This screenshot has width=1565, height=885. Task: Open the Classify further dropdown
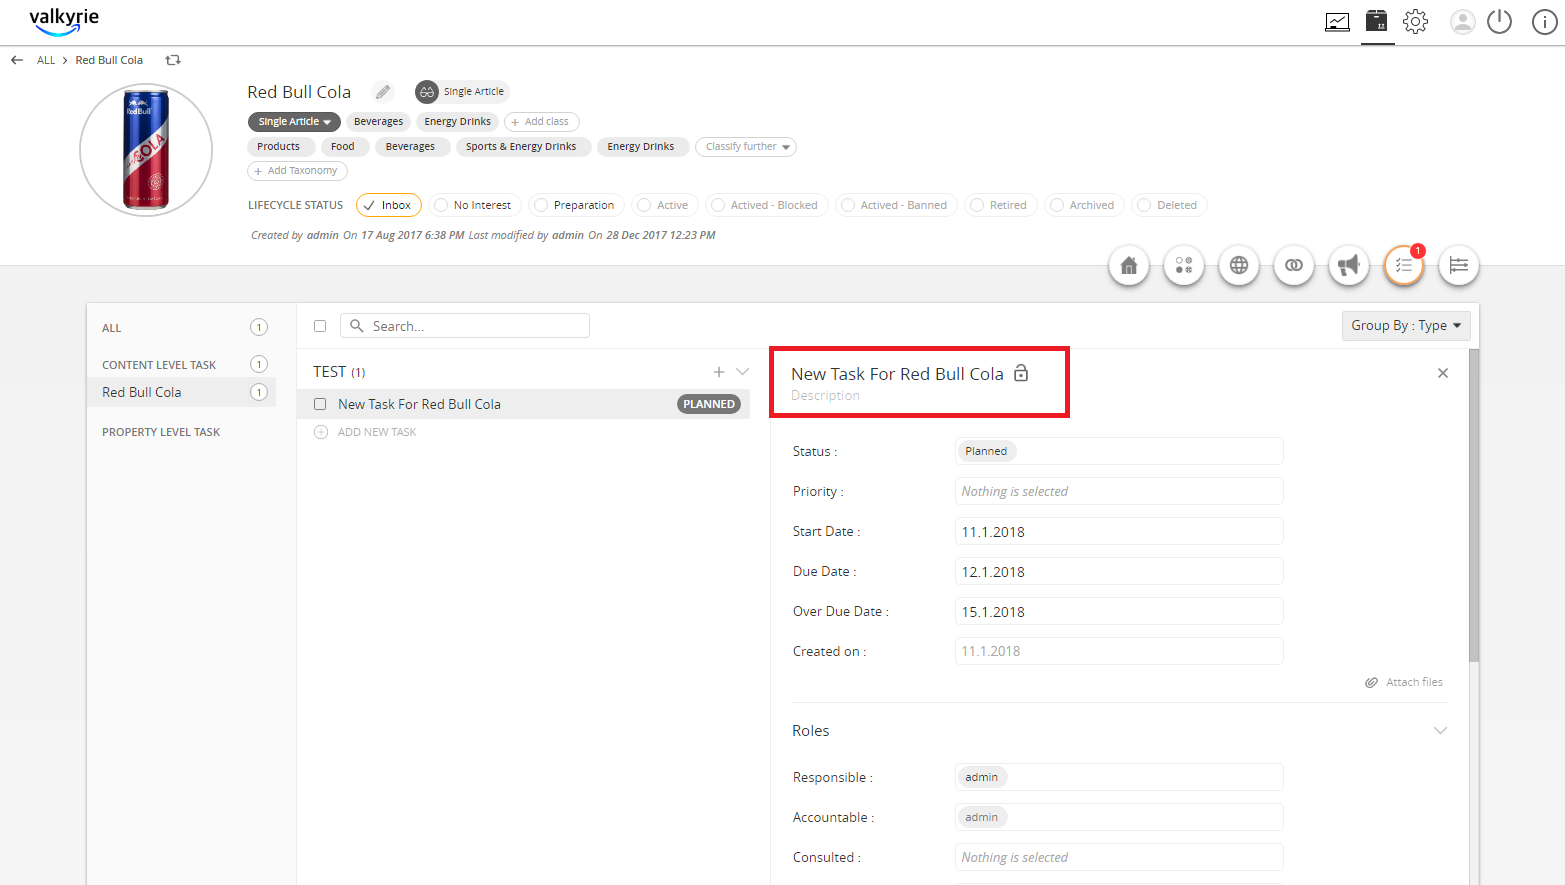pos(746,147)
